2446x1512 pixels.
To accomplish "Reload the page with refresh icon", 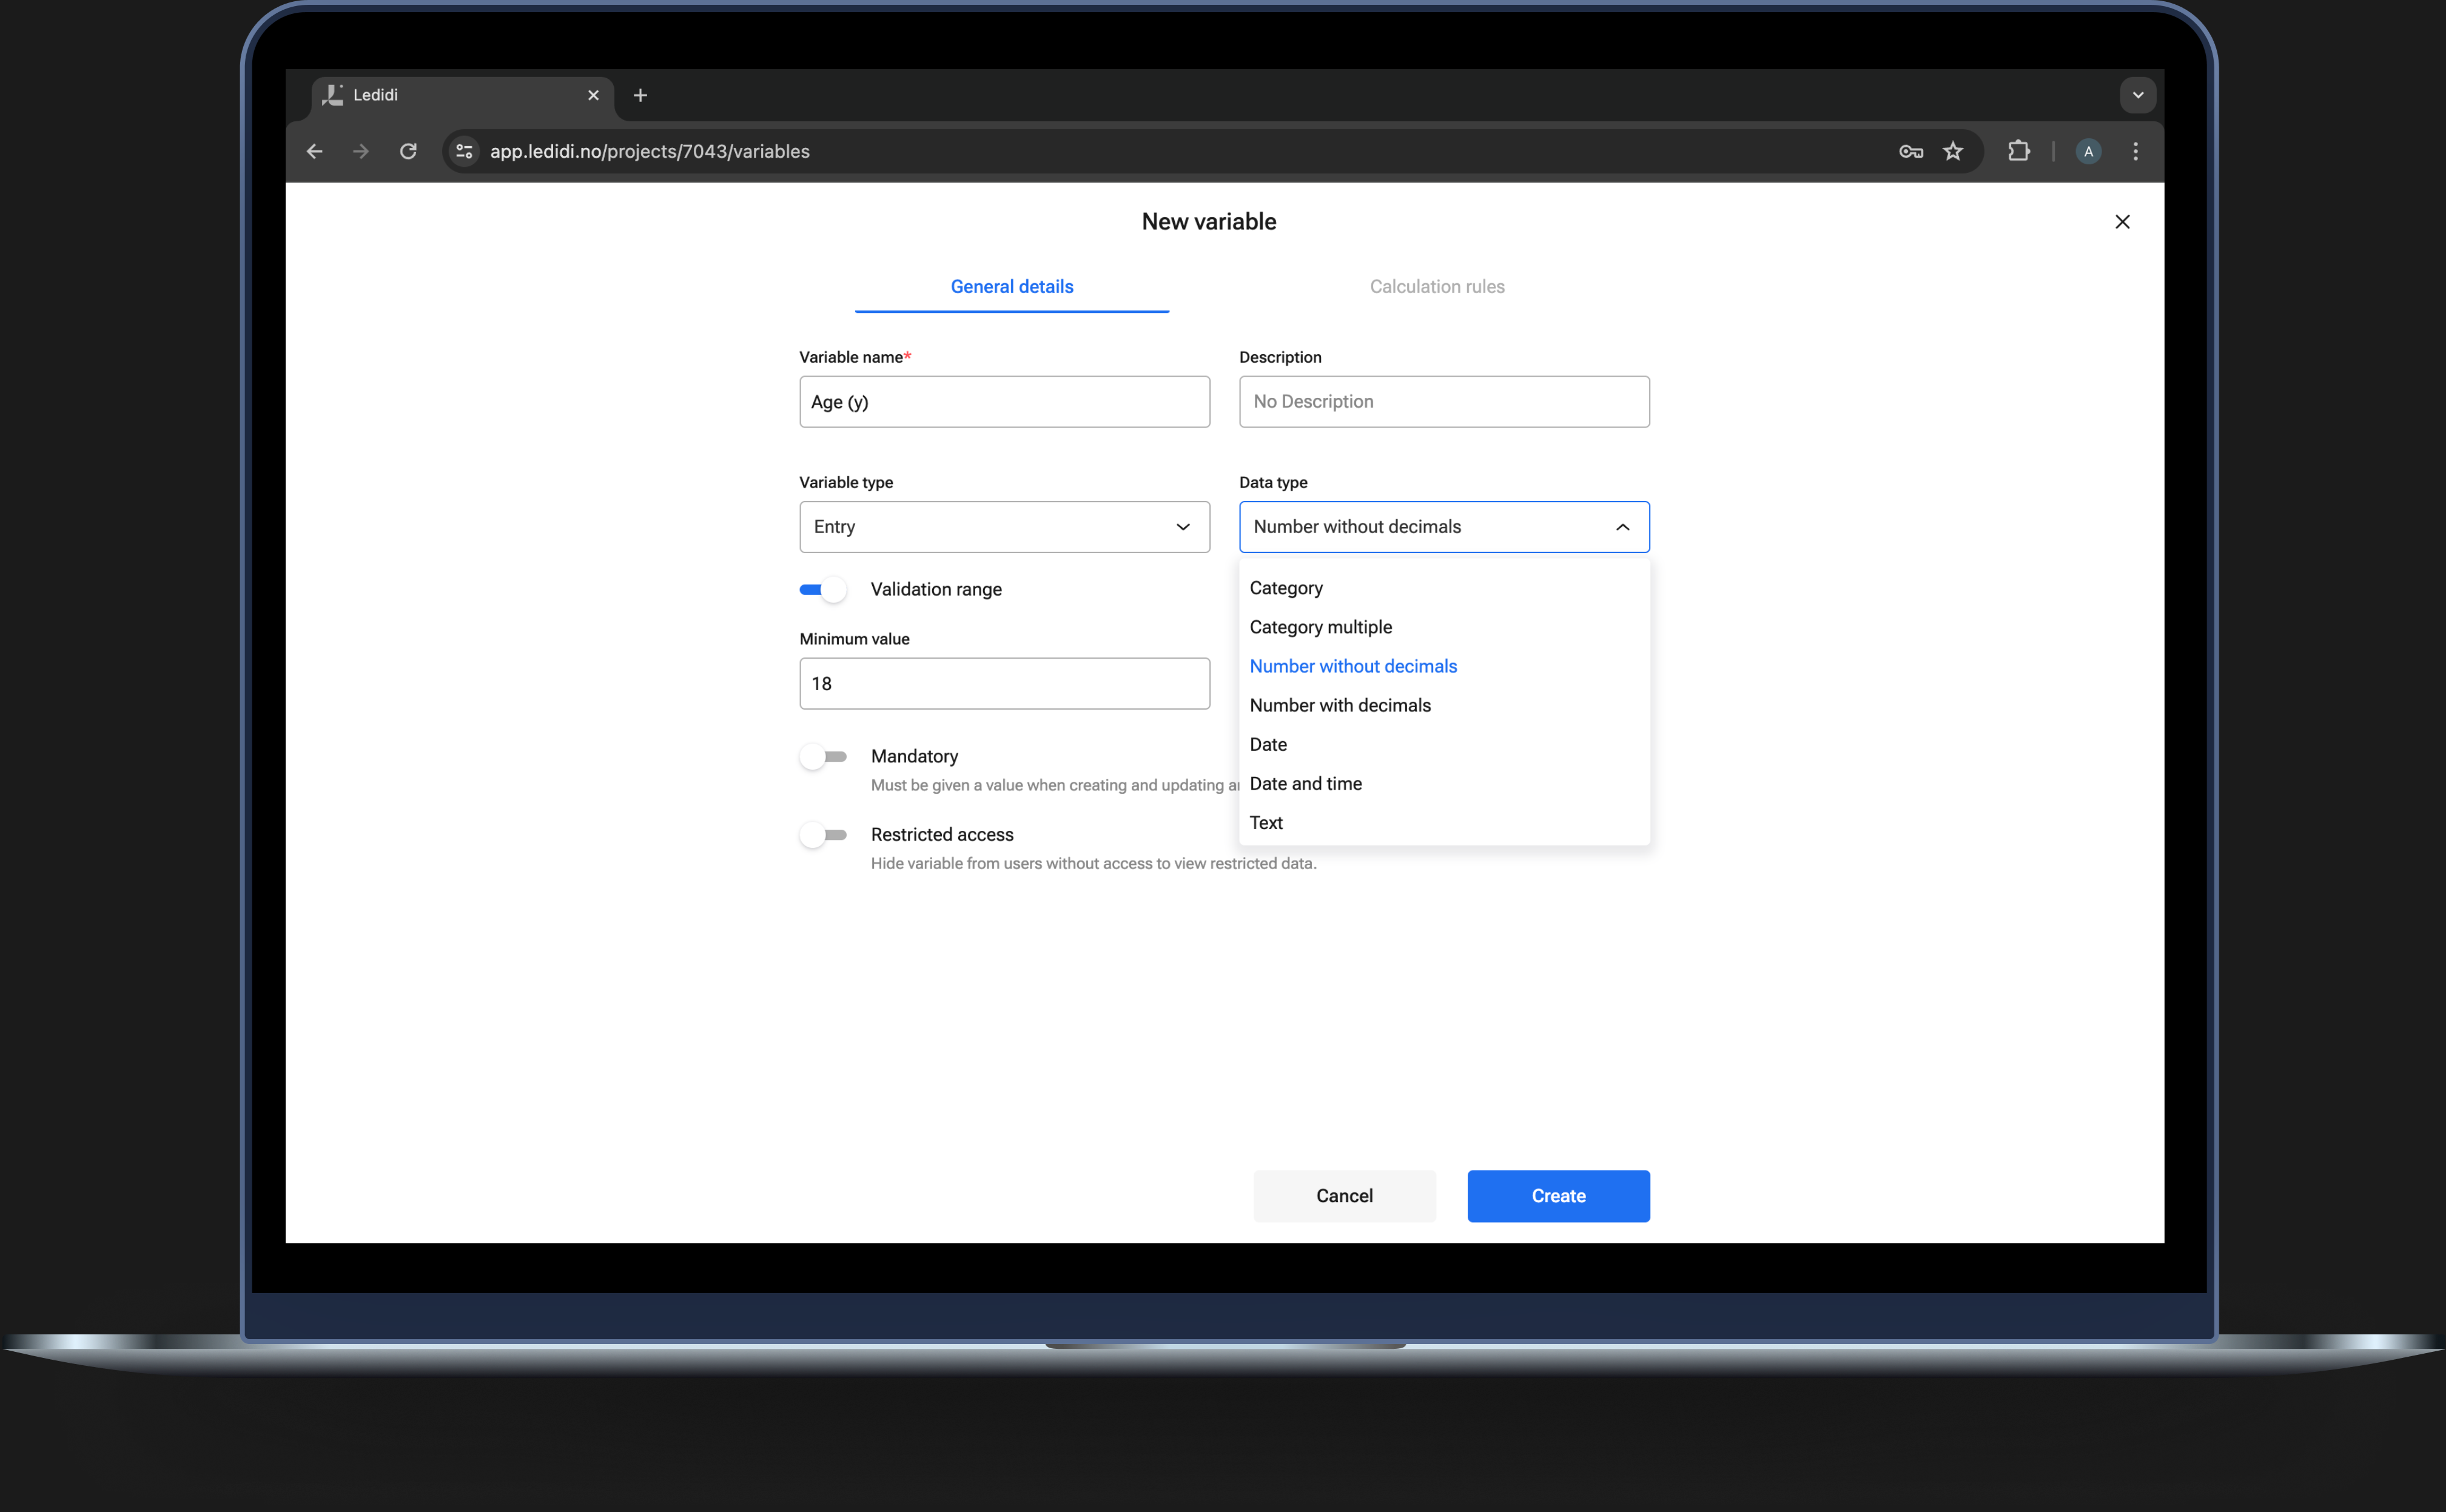I will (x=408, y=151).
